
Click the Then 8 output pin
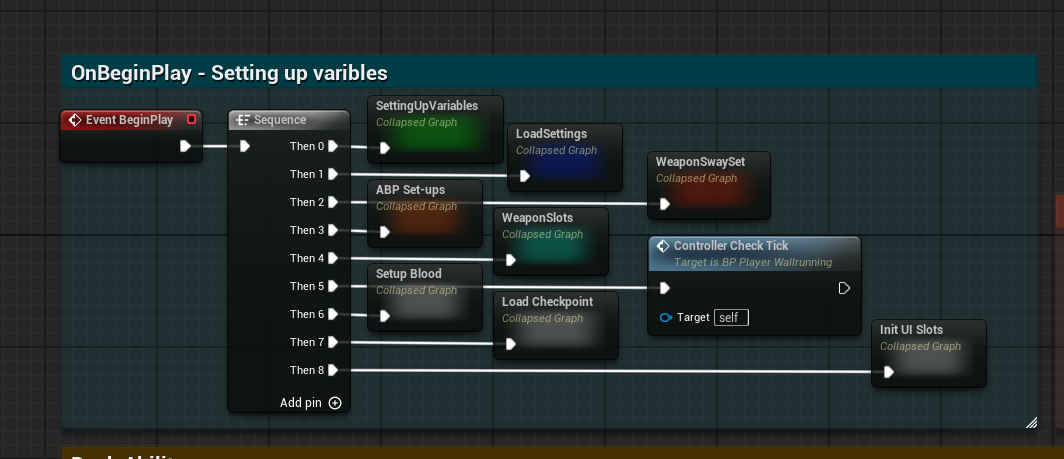click(333, 370)
